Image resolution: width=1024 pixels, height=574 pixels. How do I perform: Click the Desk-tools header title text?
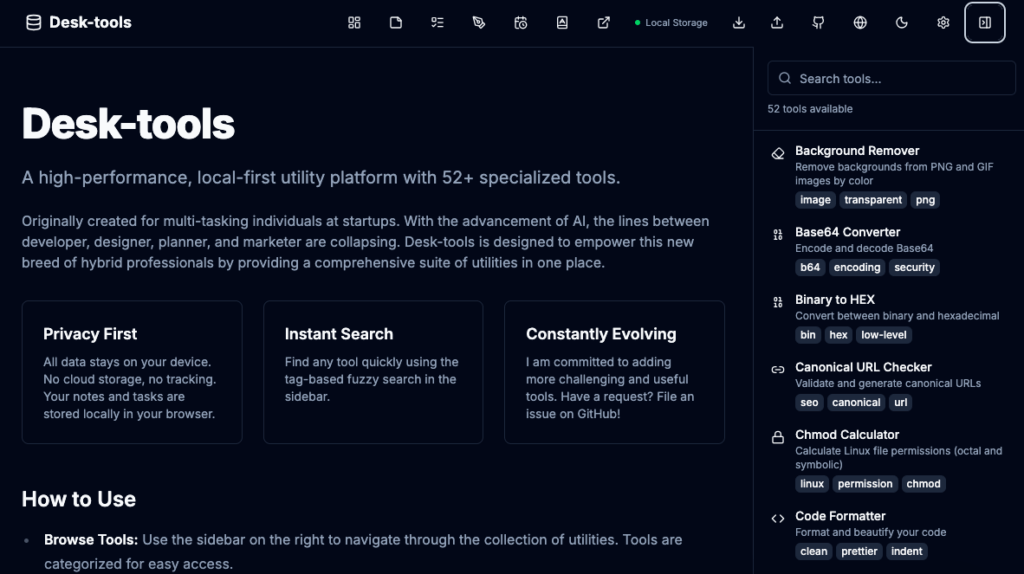[x=90, y=23]
